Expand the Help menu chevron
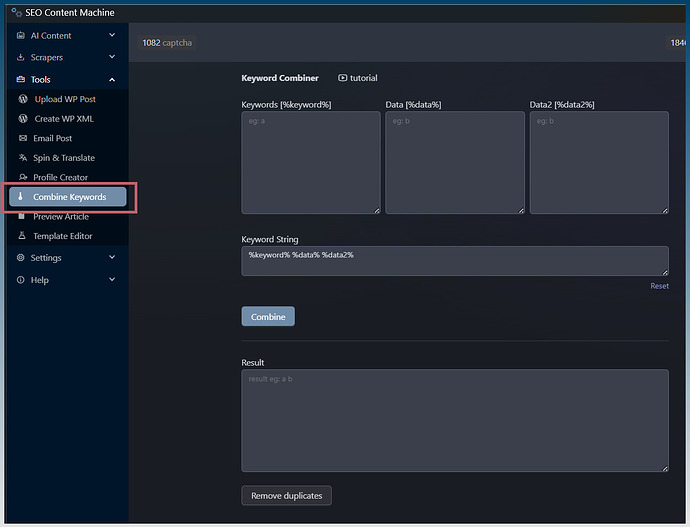690x527 pixels. click(x=112, y=280)
